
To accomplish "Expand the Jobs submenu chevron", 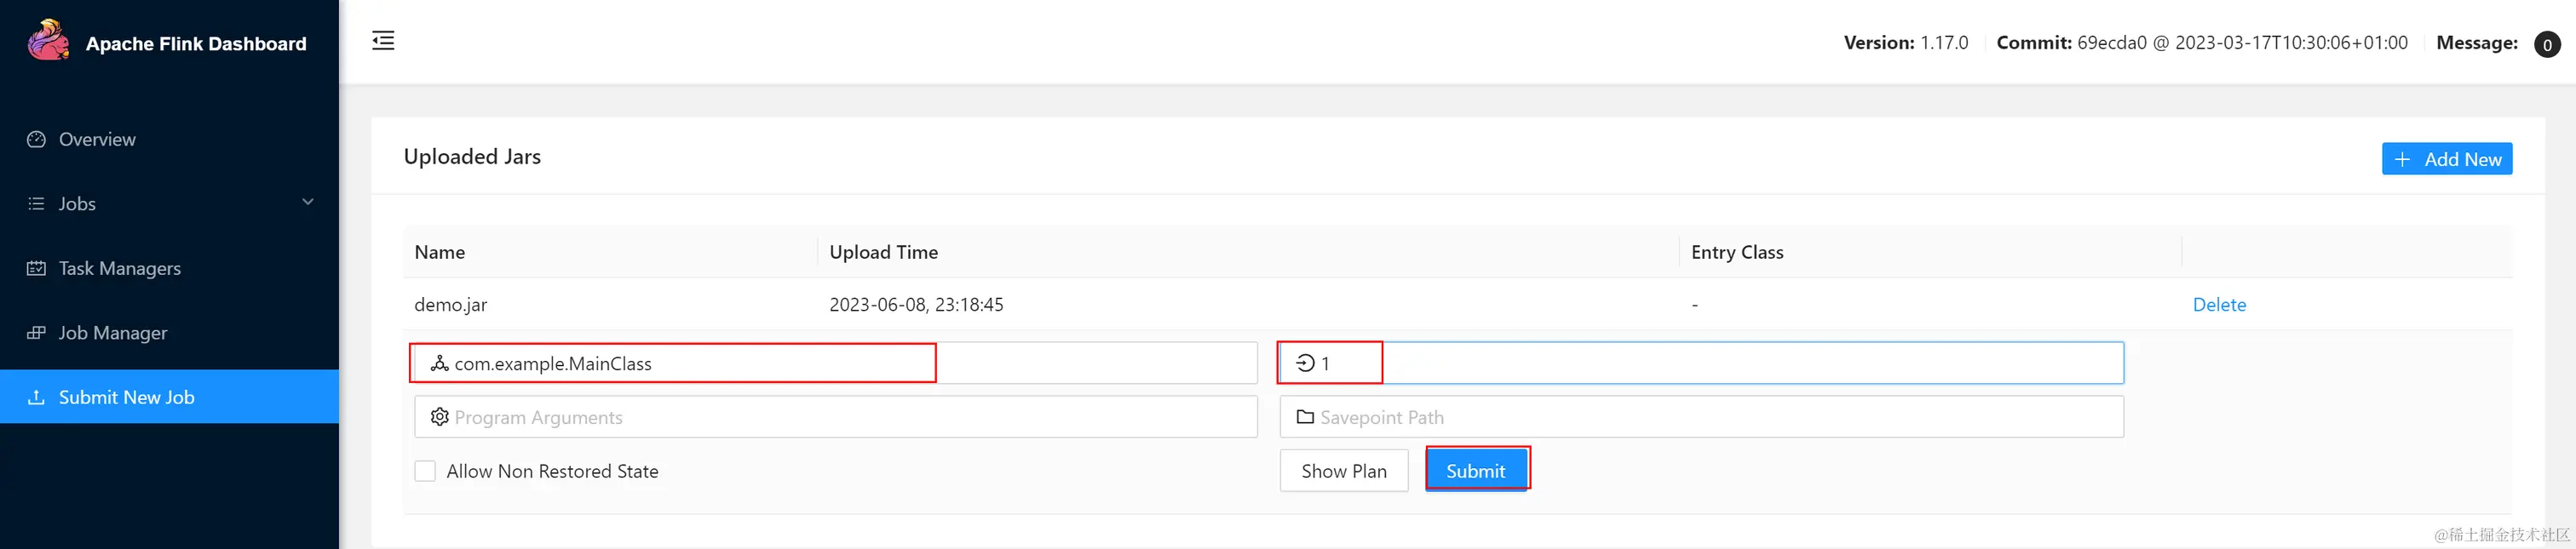I will click(x=308, y=202).
